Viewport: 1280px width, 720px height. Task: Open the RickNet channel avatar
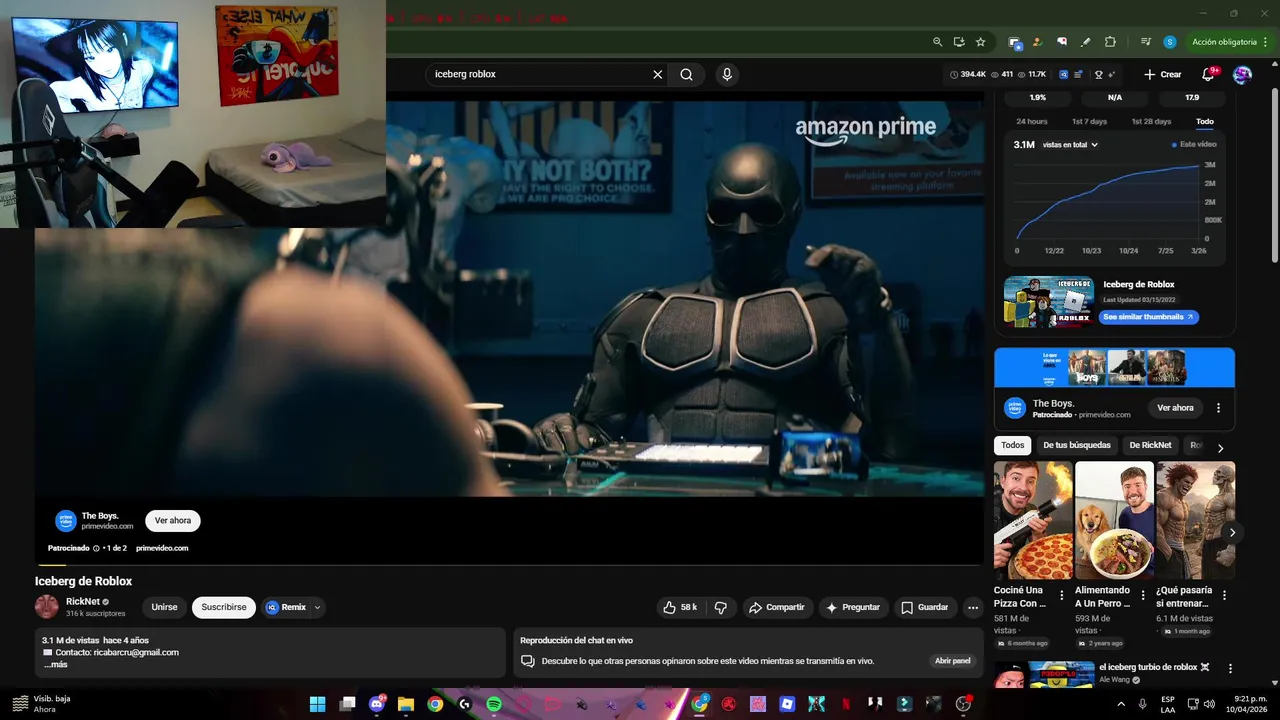[47, 607]
